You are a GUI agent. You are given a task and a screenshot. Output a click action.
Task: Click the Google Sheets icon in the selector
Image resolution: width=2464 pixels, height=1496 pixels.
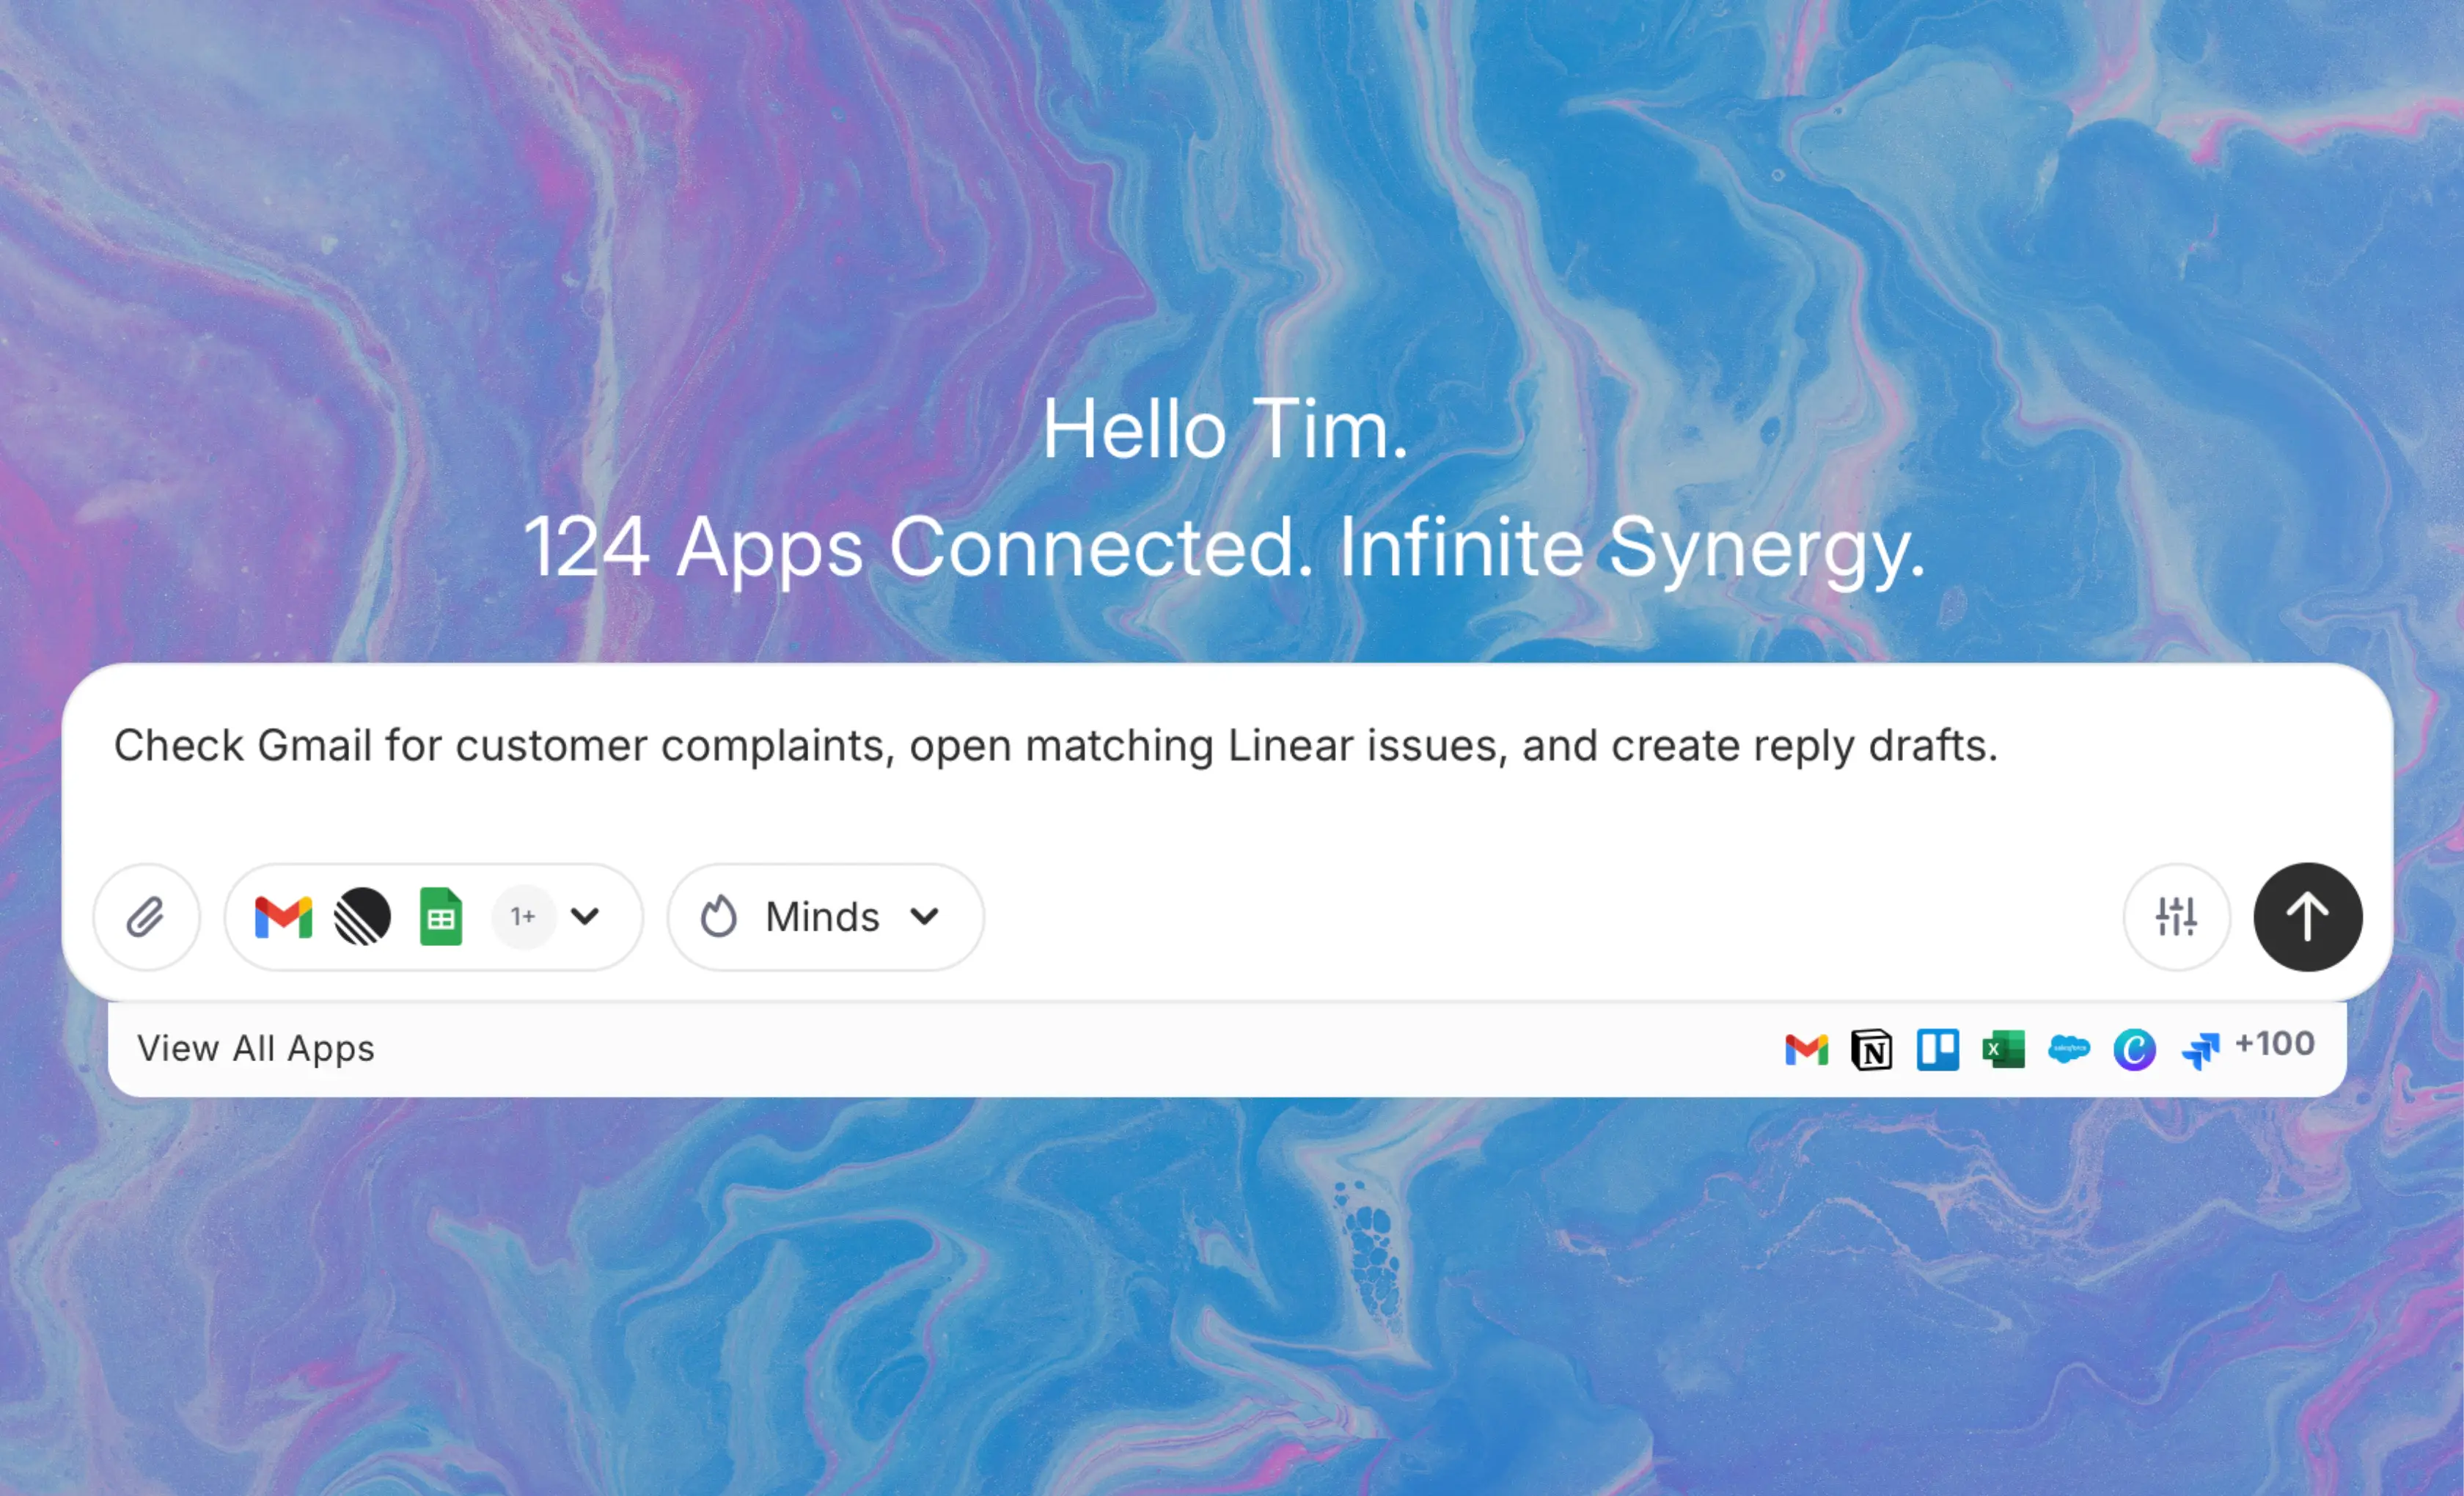[x=441, y=917]
